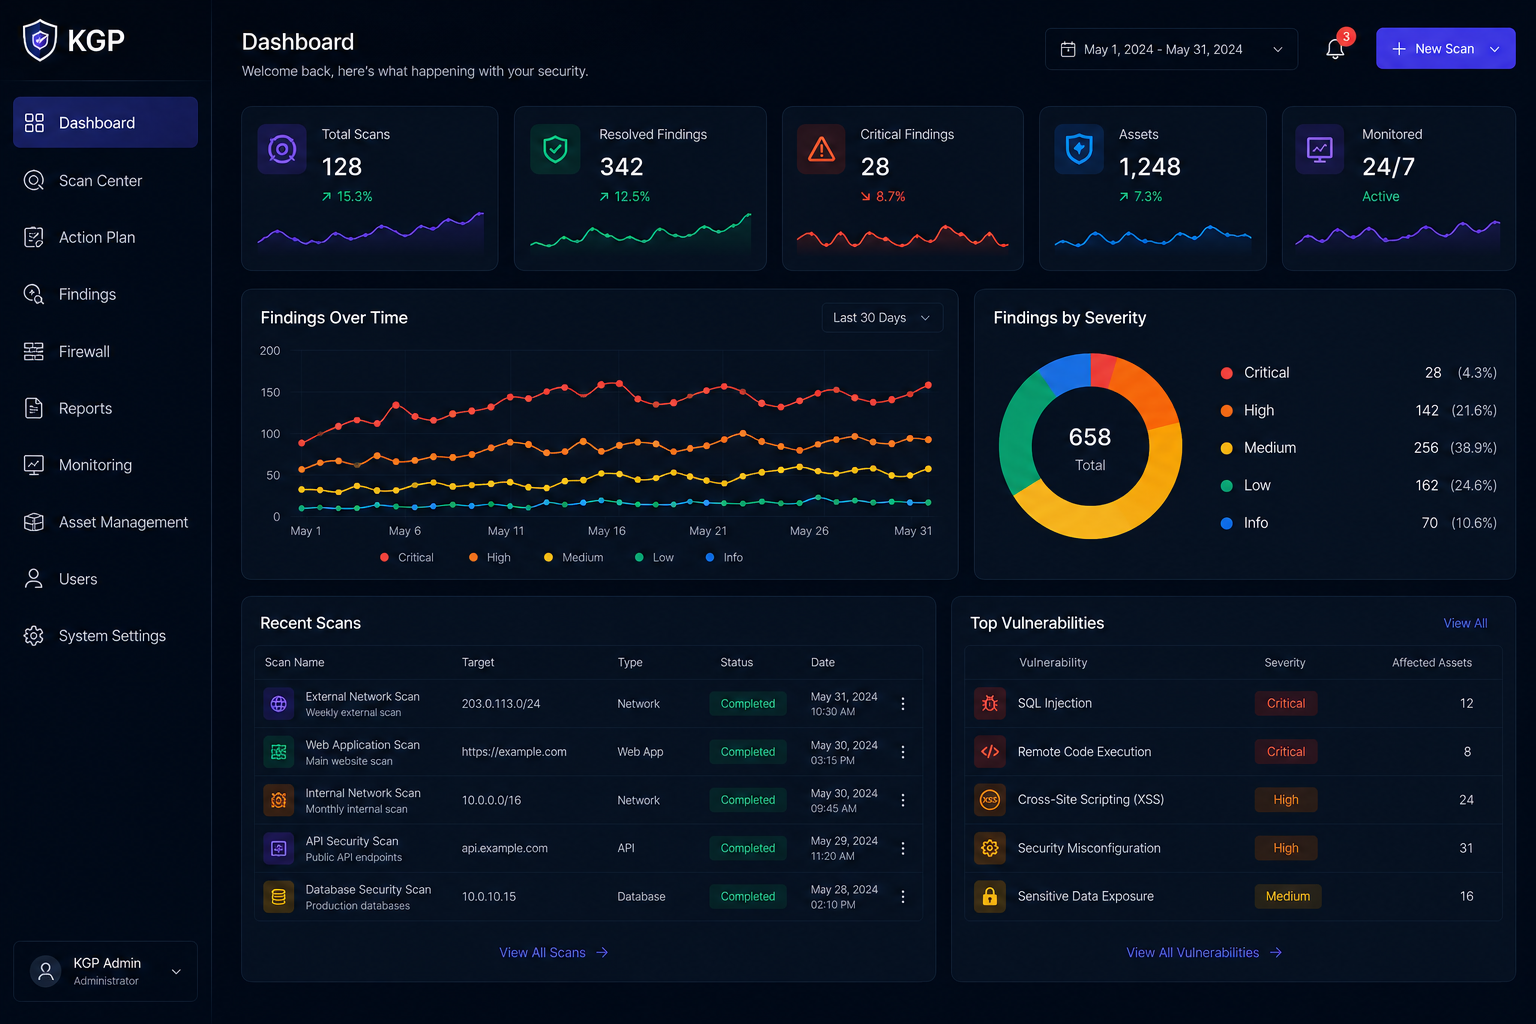
Task: Open Firewall from the sidebar
Action: pos(105,352)
